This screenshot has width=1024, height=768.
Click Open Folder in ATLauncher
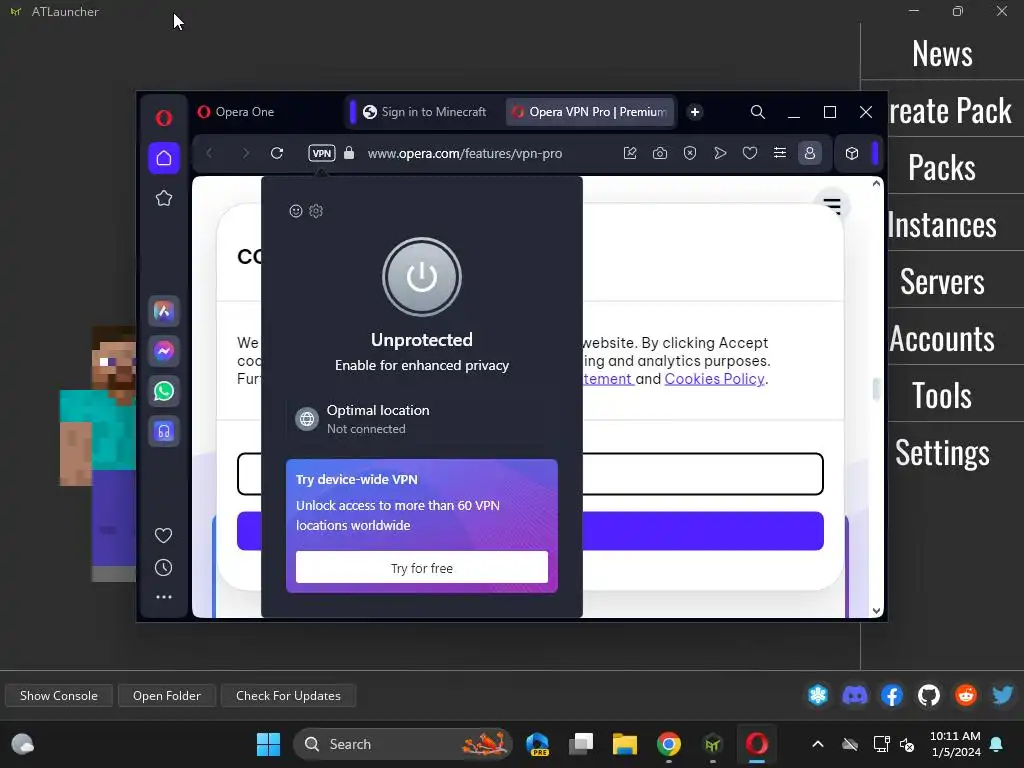(x=167, y=696)
